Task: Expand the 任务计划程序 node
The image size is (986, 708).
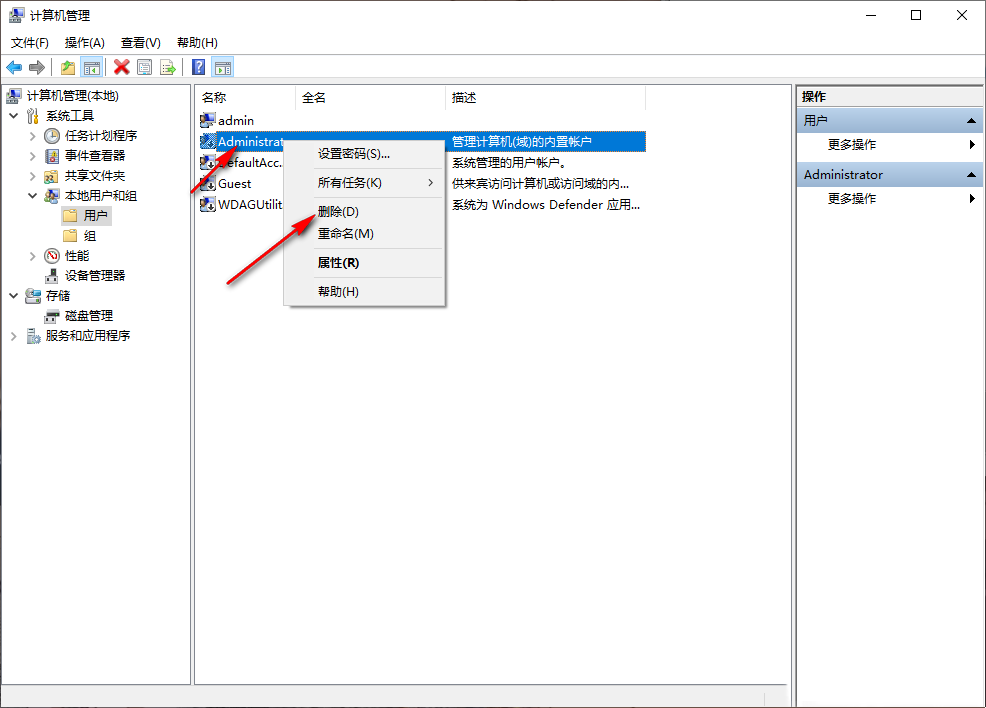Action: coord(33,136)
